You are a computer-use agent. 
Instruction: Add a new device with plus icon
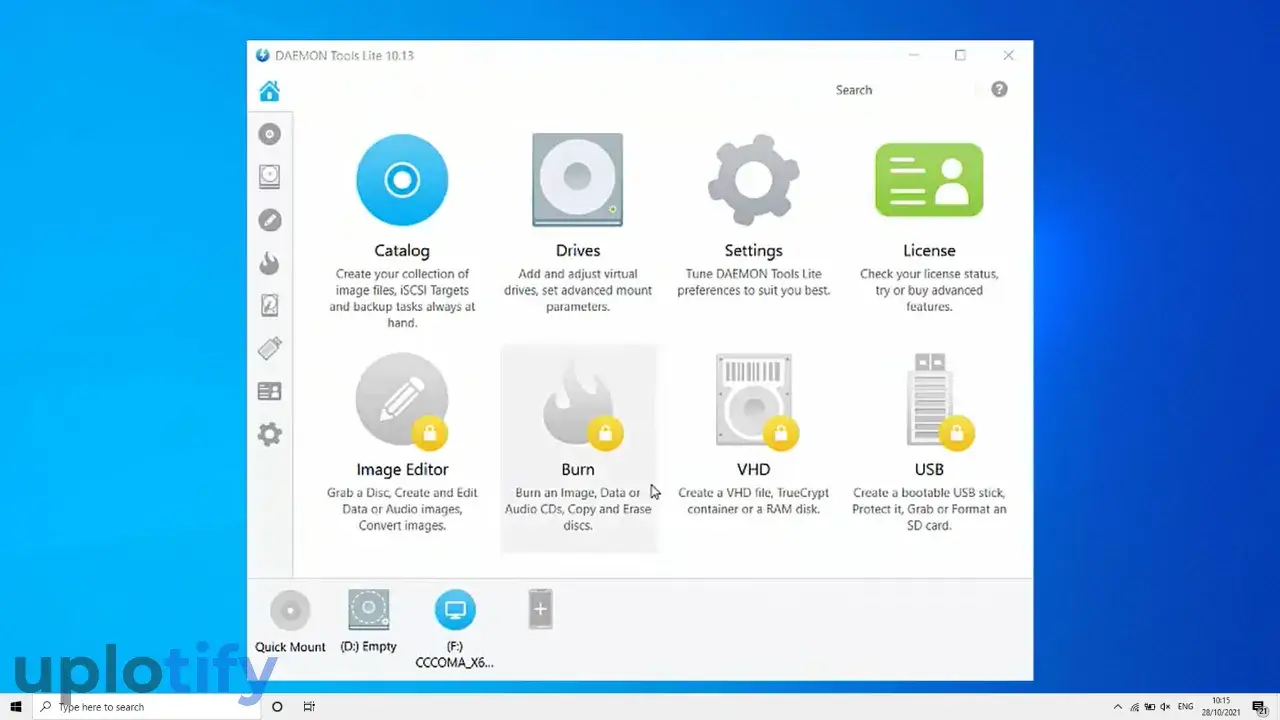coord(540,609)
